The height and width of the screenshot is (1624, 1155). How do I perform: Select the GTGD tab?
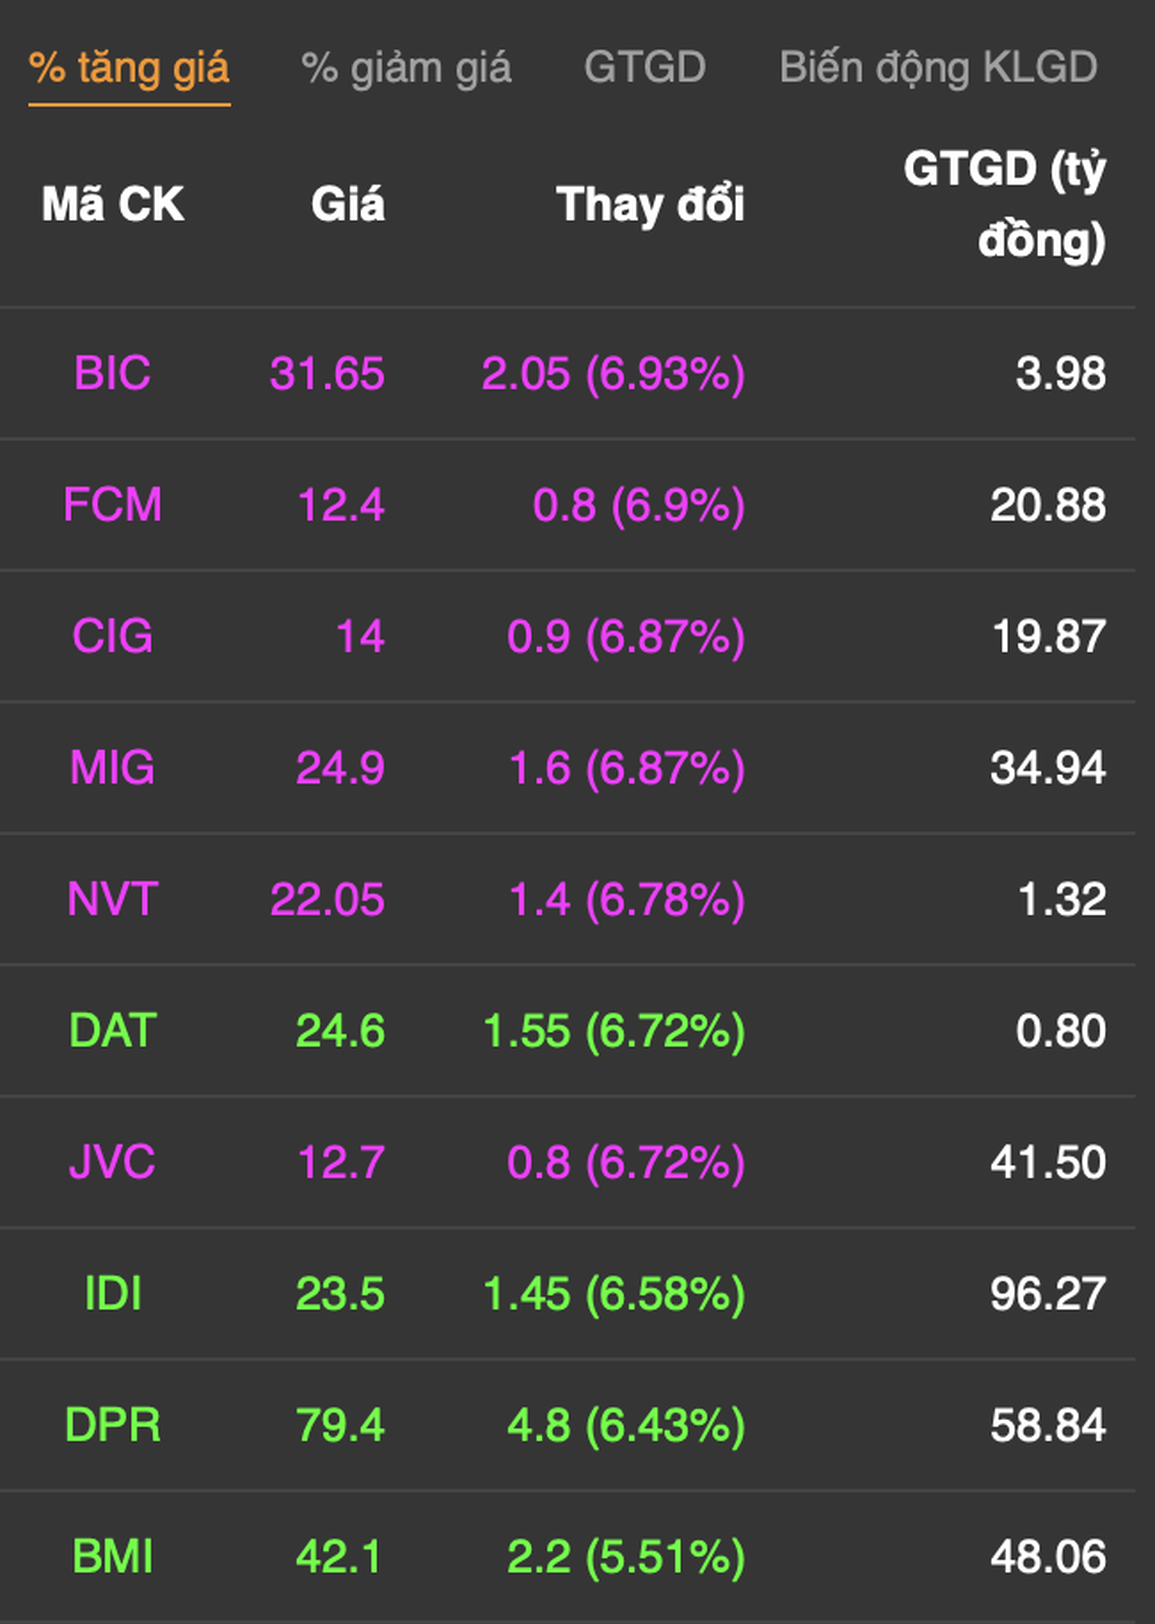[x=645, y=67]
